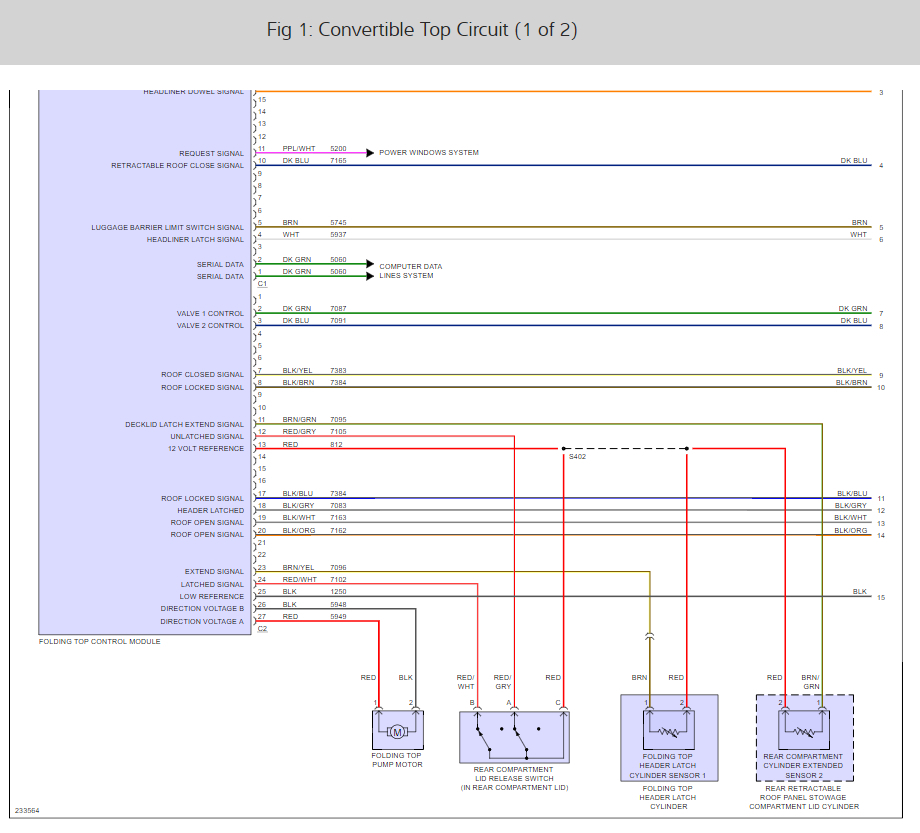Screen dimensions: 920x833
Task: Click the VALVE 1 CONTROL label
Action: [x=210, y=314]
